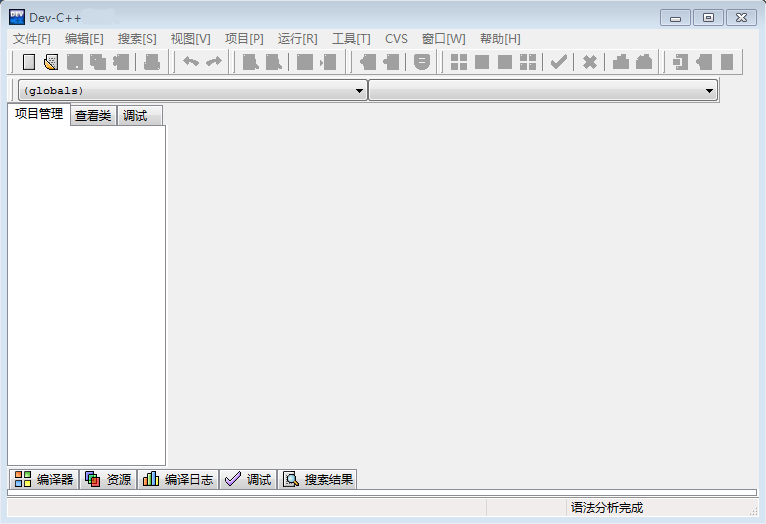This screenshot has height=524, width=766.
Task: Open the empty function dropdown on the right
Action: 543,90
